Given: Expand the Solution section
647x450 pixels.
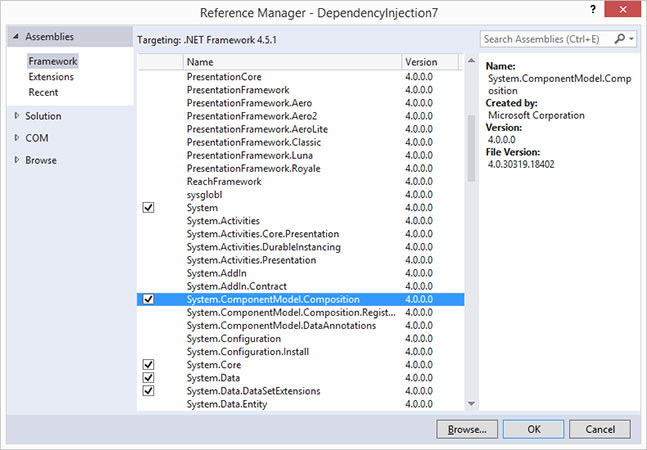Looking at the screenshot, I should [x=17, y=116].
